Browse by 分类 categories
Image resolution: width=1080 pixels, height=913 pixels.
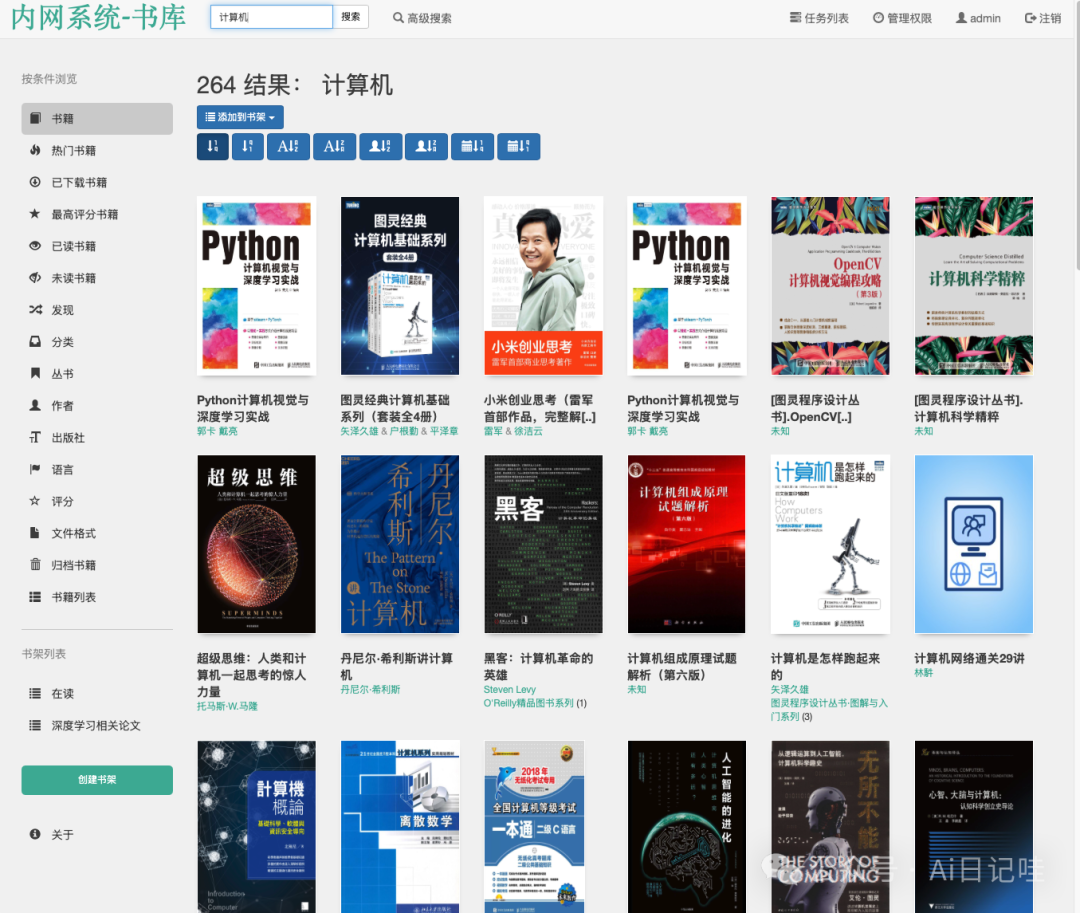tap(97, 342)
